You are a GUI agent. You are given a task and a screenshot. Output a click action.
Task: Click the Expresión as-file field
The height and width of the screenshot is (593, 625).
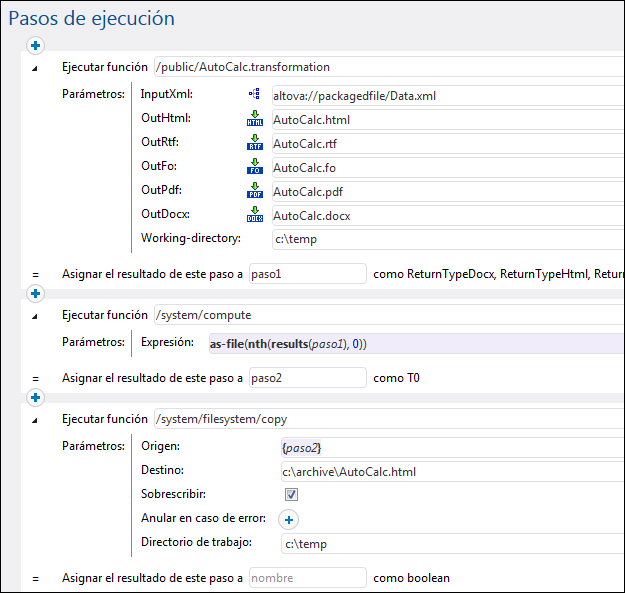(x=408, y=344)
